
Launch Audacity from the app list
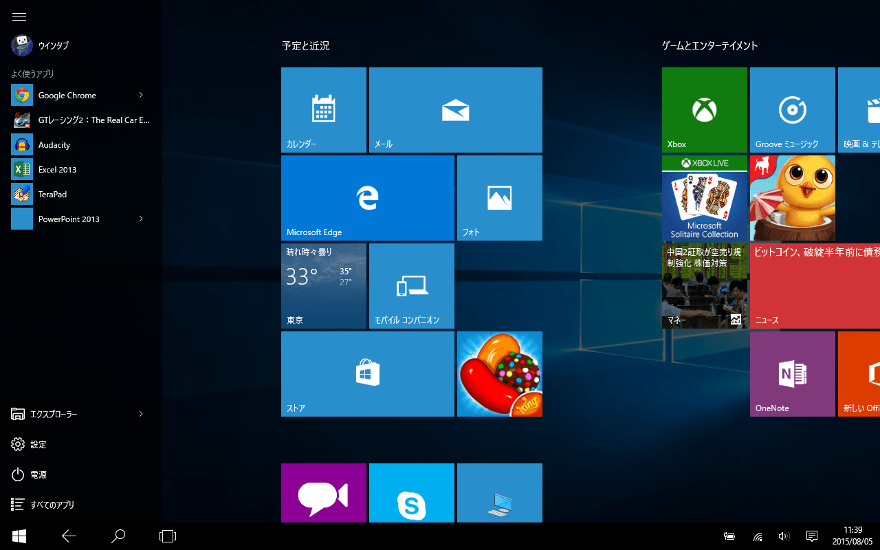coord(80,145)
